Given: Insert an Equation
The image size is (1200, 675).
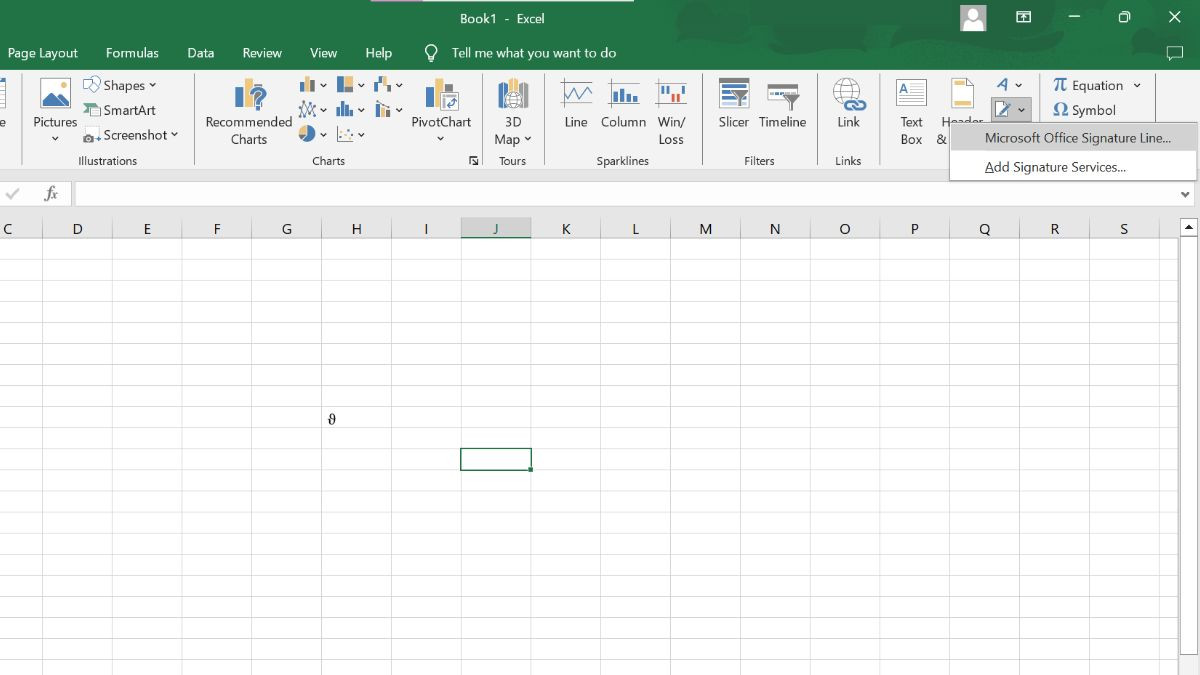Looking at the screenshot, I should point(1088,85).
